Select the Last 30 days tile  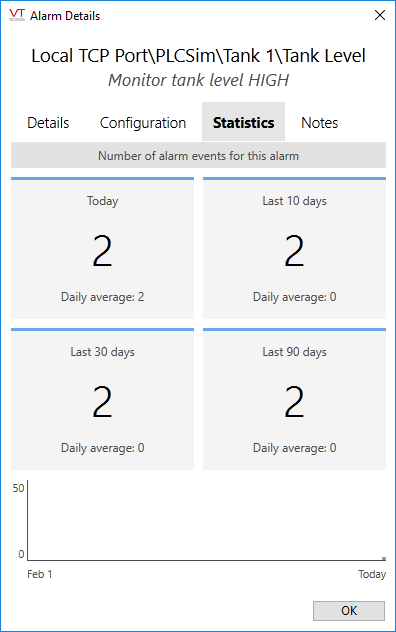pos(102,399)
